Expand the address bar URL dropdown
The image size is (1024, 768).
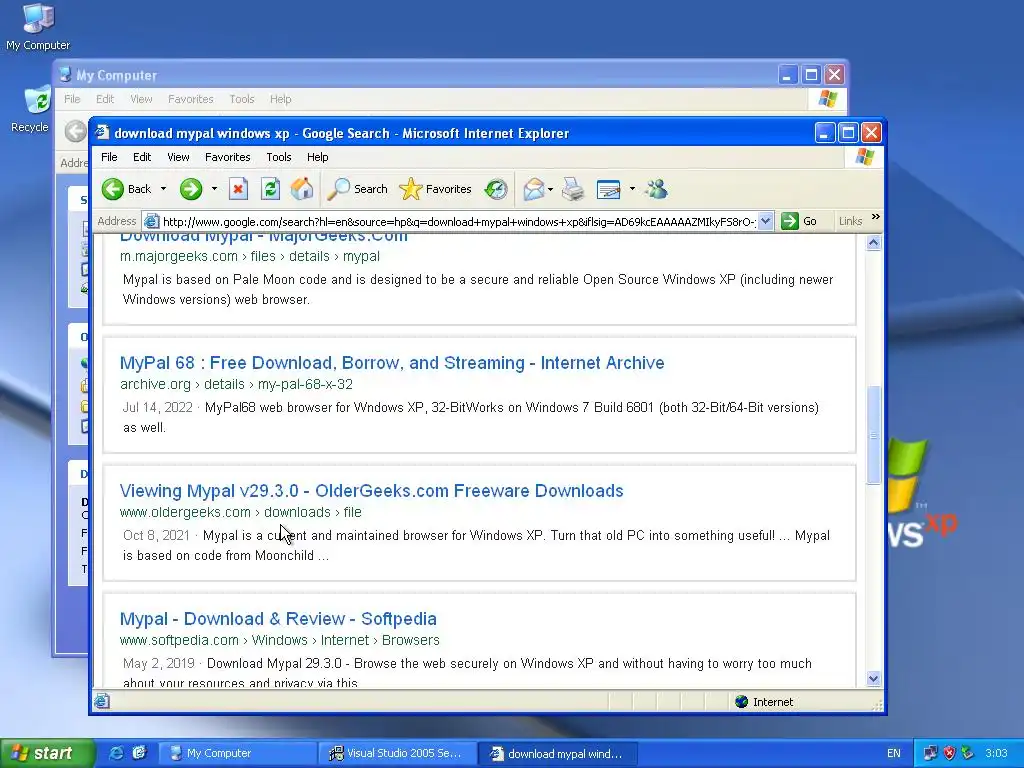pyautogui.click(x=766, y=221)
